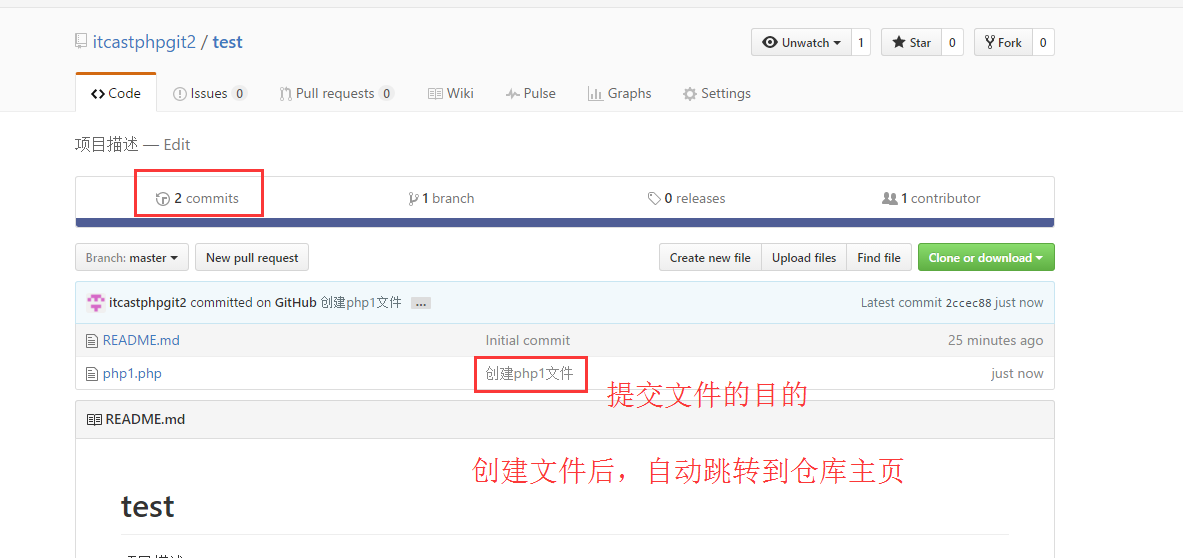
Task: Open the test repository link
Action: pos(227,42)
